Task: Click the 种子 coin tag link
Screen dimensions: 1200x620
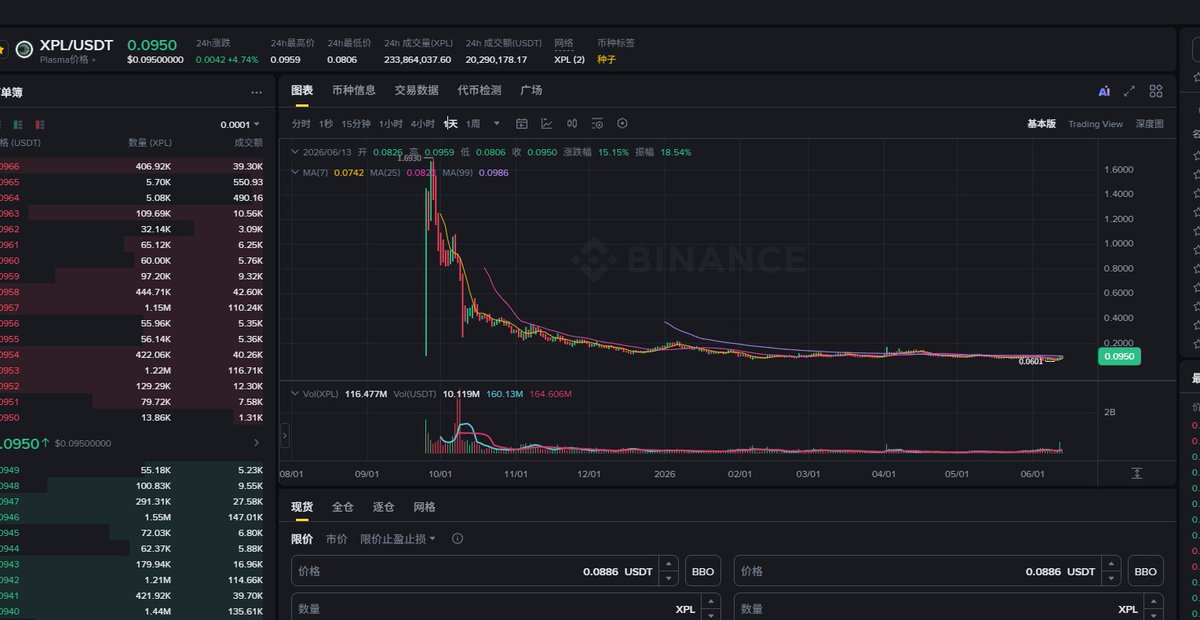Action: (x=606, y=59)
